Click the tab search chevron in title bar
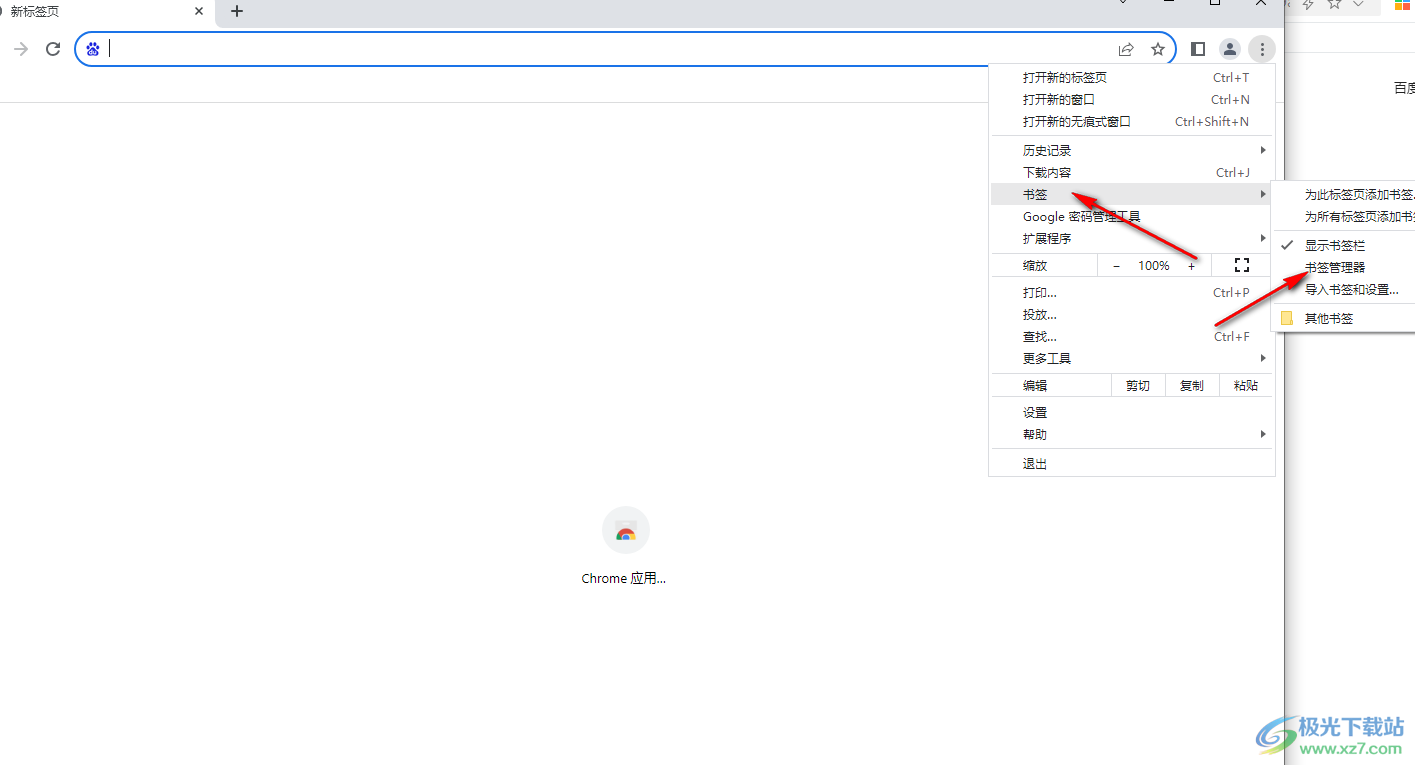Viewport: 1415px width, 765px height. tap(1122, 3)
